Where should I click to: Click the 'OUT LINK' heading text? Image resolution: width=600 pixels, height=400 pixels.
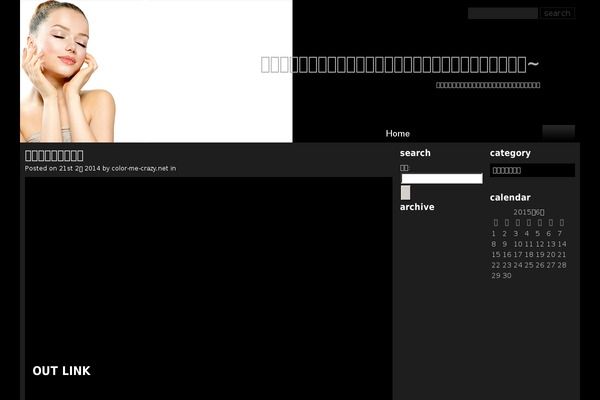pyautogui.click(x=62, y=371)
